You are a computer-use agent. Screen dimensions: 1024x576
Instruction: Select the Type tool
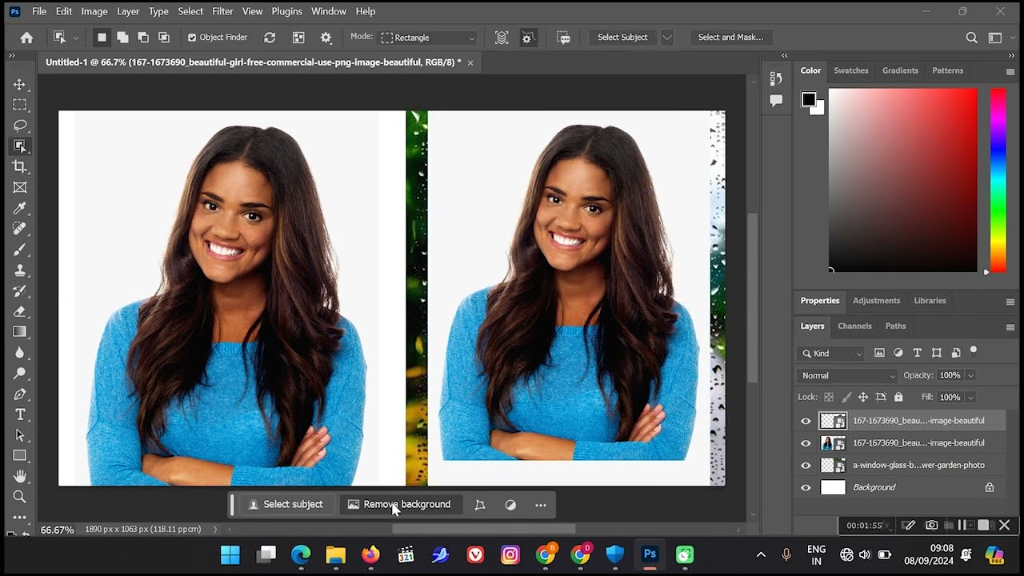coord(20,415)
